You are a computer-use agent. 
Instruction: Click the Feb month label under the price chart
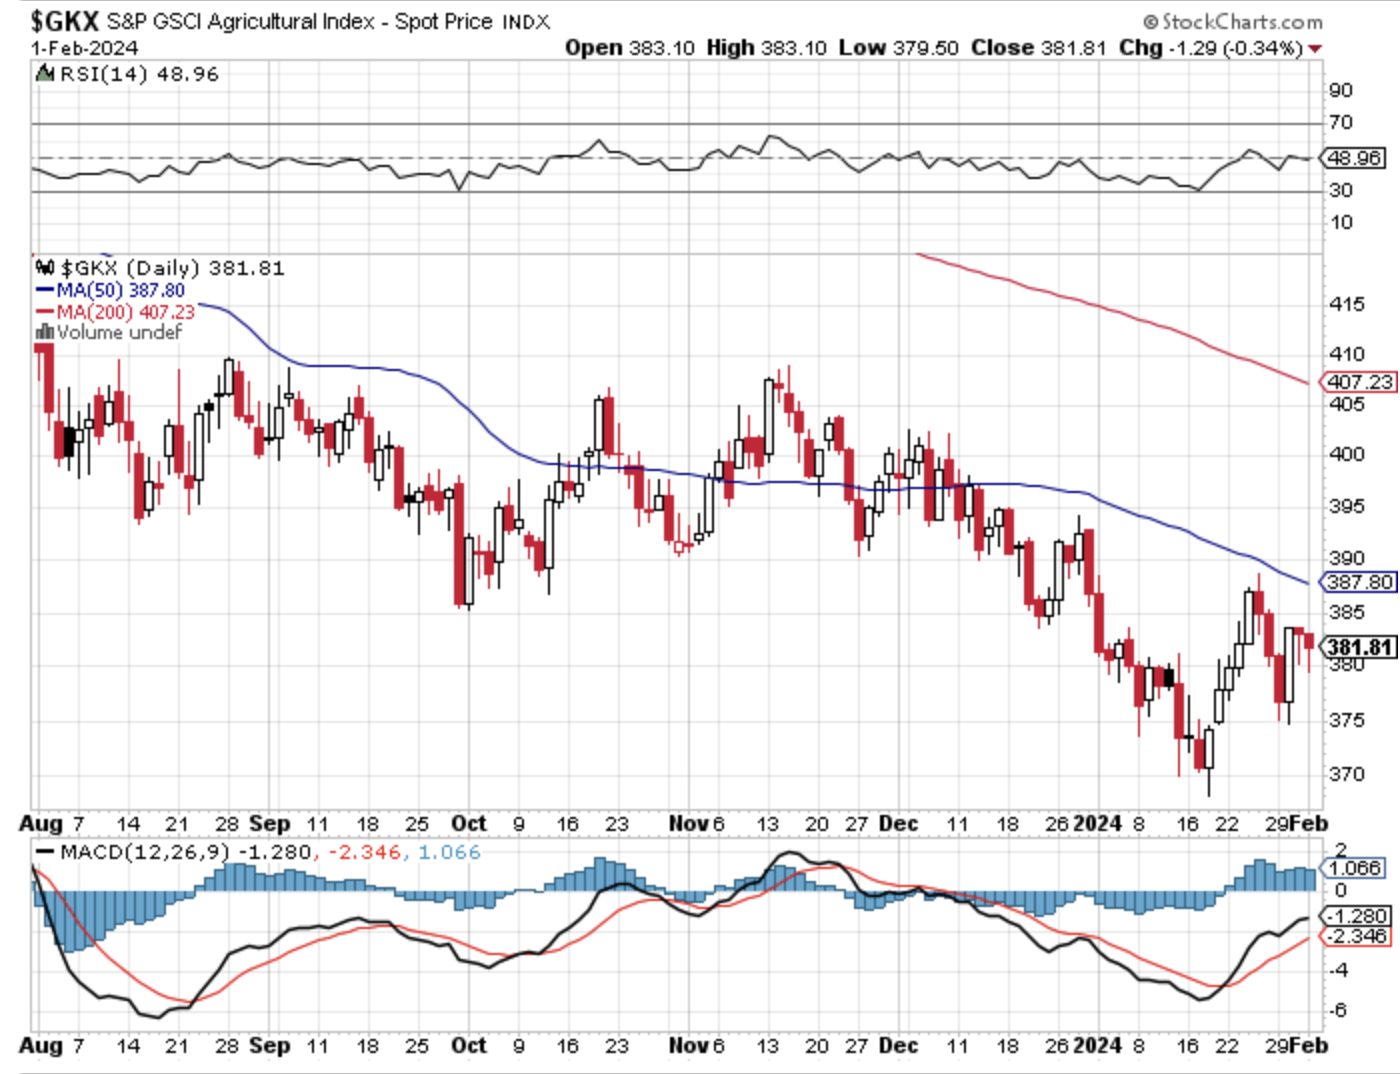coord(1308,824)
